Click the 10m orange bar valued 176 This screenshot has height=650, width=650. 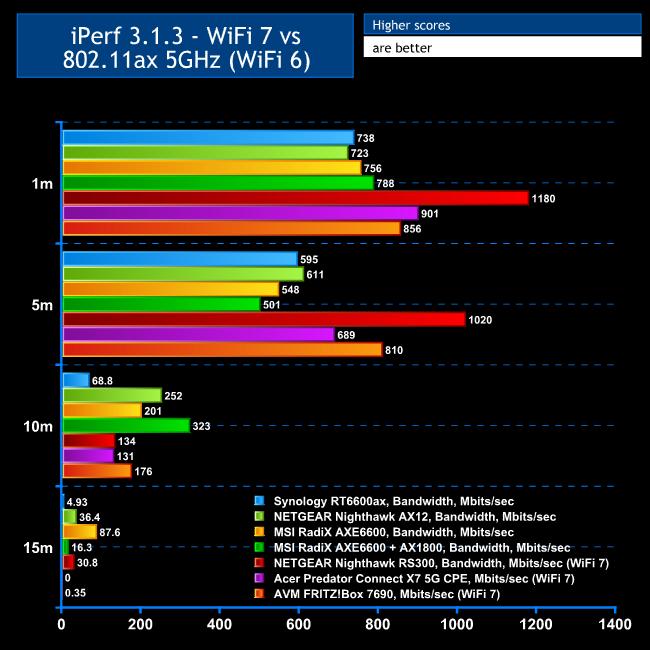[97, 471]
